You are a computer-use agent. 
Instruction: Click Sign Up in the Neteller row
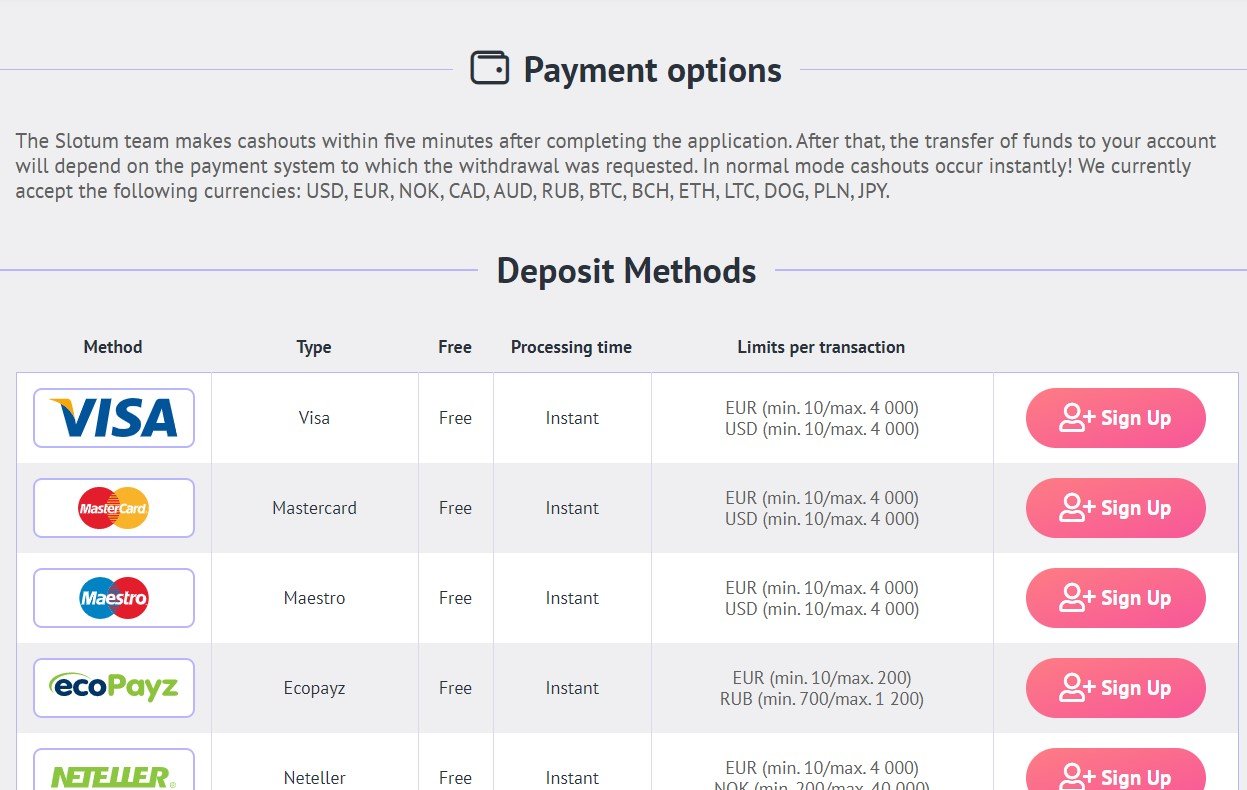coord(1115,774)
